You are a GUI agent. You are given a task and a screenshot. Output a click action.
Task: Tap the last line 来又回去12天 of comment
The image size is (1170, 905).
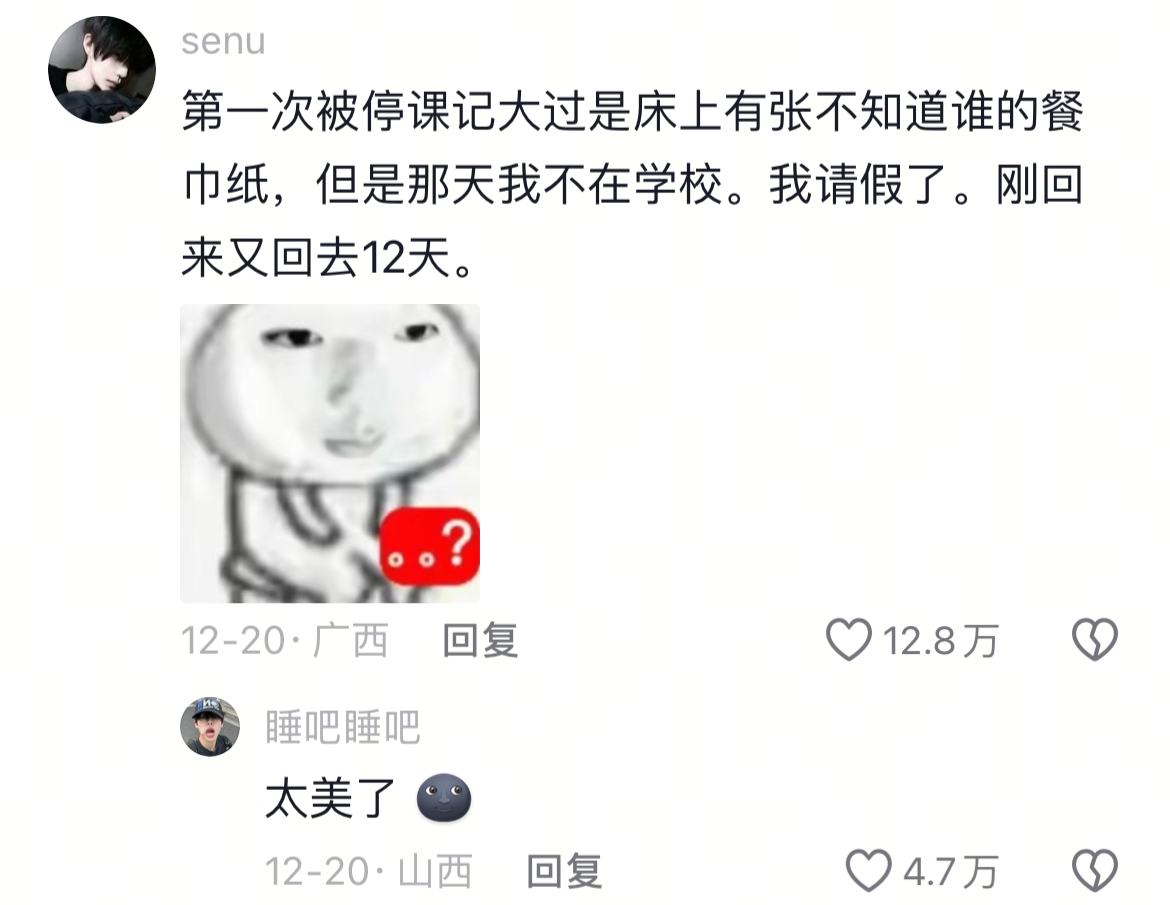tap(327, 259)
